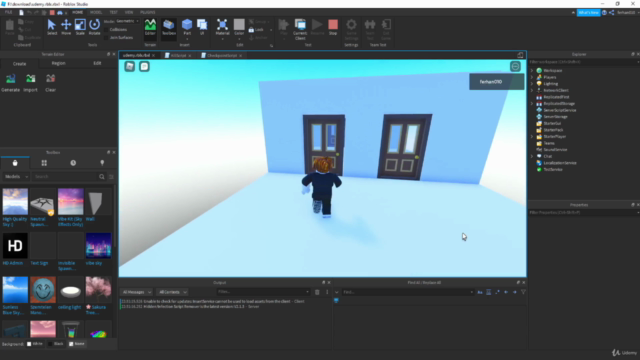Open the All Messages dropdown in Output
The height and width of the screenshot is (360, 640).
tap(137, 292)
